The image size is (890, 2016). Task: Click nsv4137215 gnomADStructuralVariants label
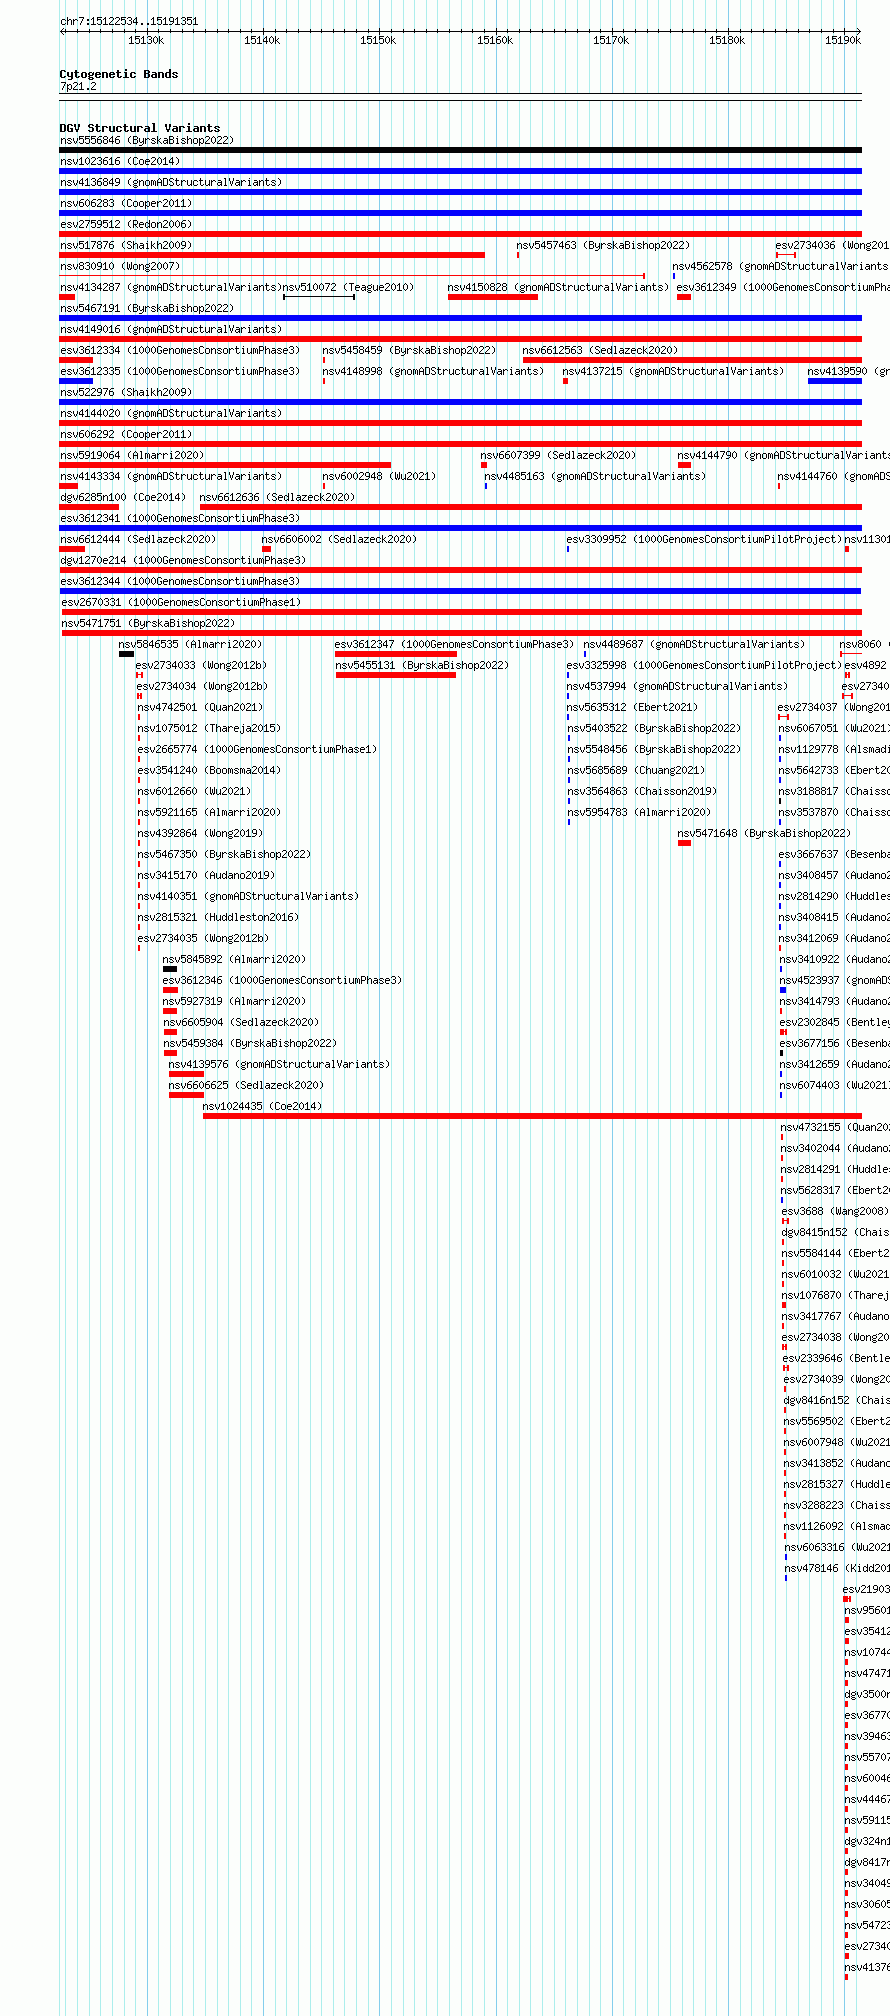[673, 371]
